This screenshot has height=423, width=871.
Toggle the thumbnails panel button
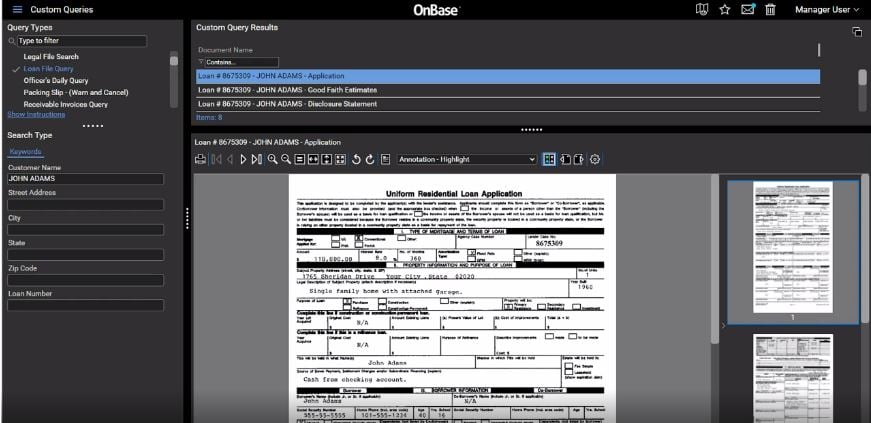tap(549, 160)
